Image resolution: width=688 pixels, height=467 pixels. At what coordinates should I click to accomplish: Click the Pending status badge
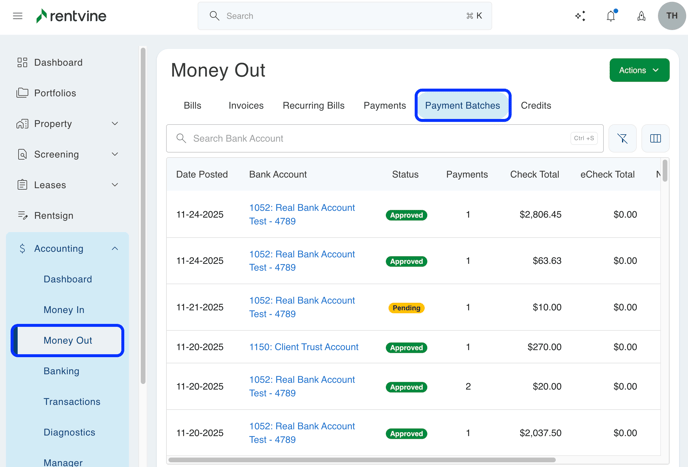[x=406, y=308]
